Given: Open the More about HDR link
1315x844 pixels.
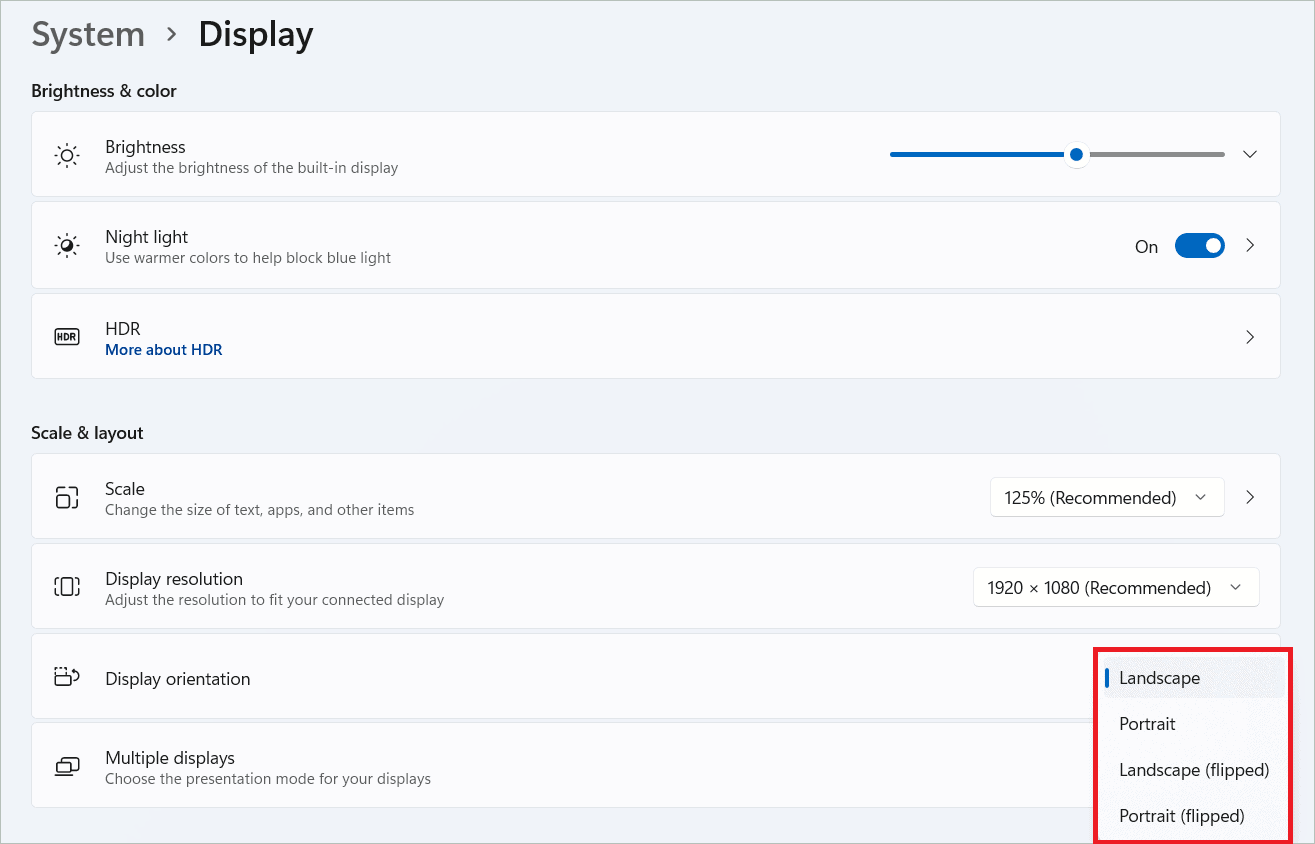Looking at the screenshot, I should click(164, 350).
